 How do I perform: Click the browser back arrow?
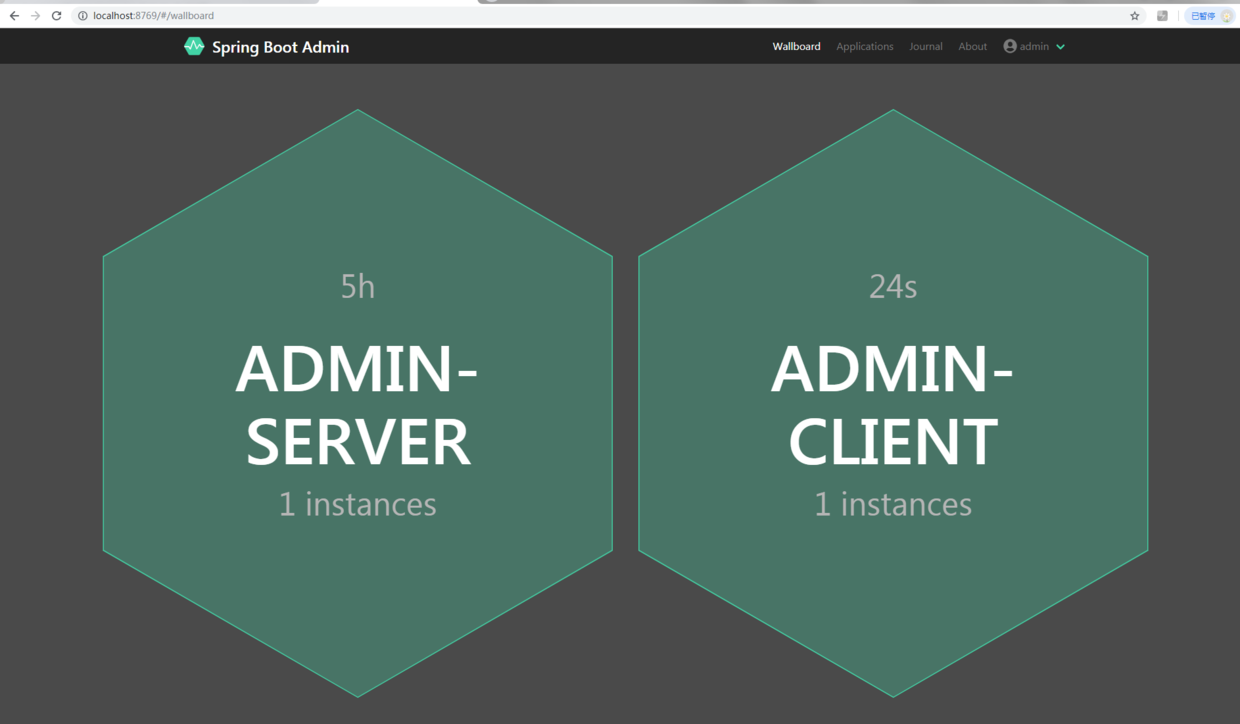(14, 16)
